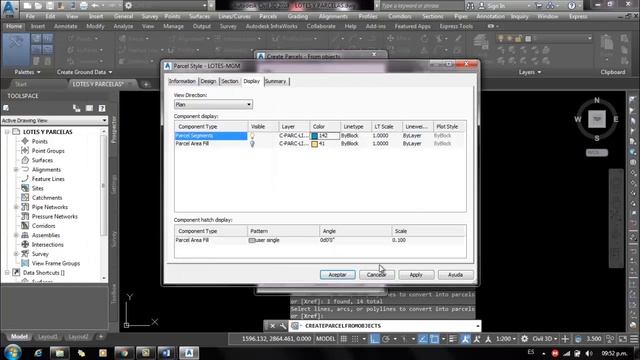Click the hatch pattern swatch for Parcel Area Fill
This screenshot has width=640, height=360.
pyautogui.click(x=252, y=240)
